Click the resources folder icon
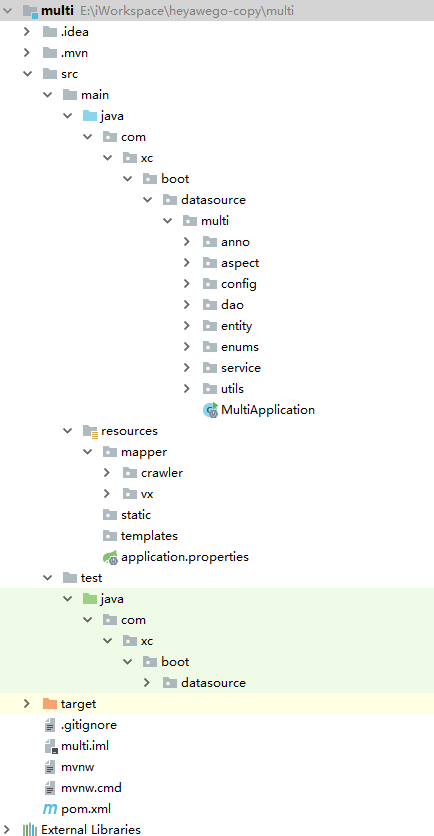Viewport: 434px width, 836px height. pyautogui.click(x=90, y=431)
